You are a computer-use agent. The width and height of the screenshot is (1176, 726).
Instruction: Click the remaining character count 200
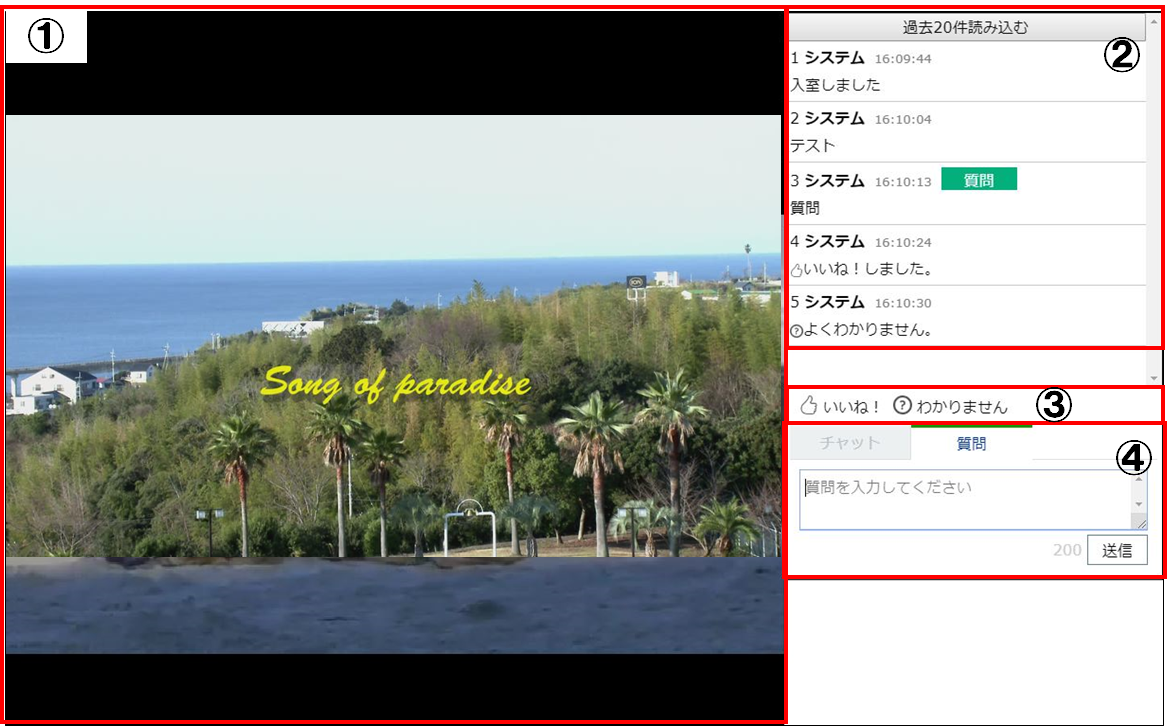1066,550
